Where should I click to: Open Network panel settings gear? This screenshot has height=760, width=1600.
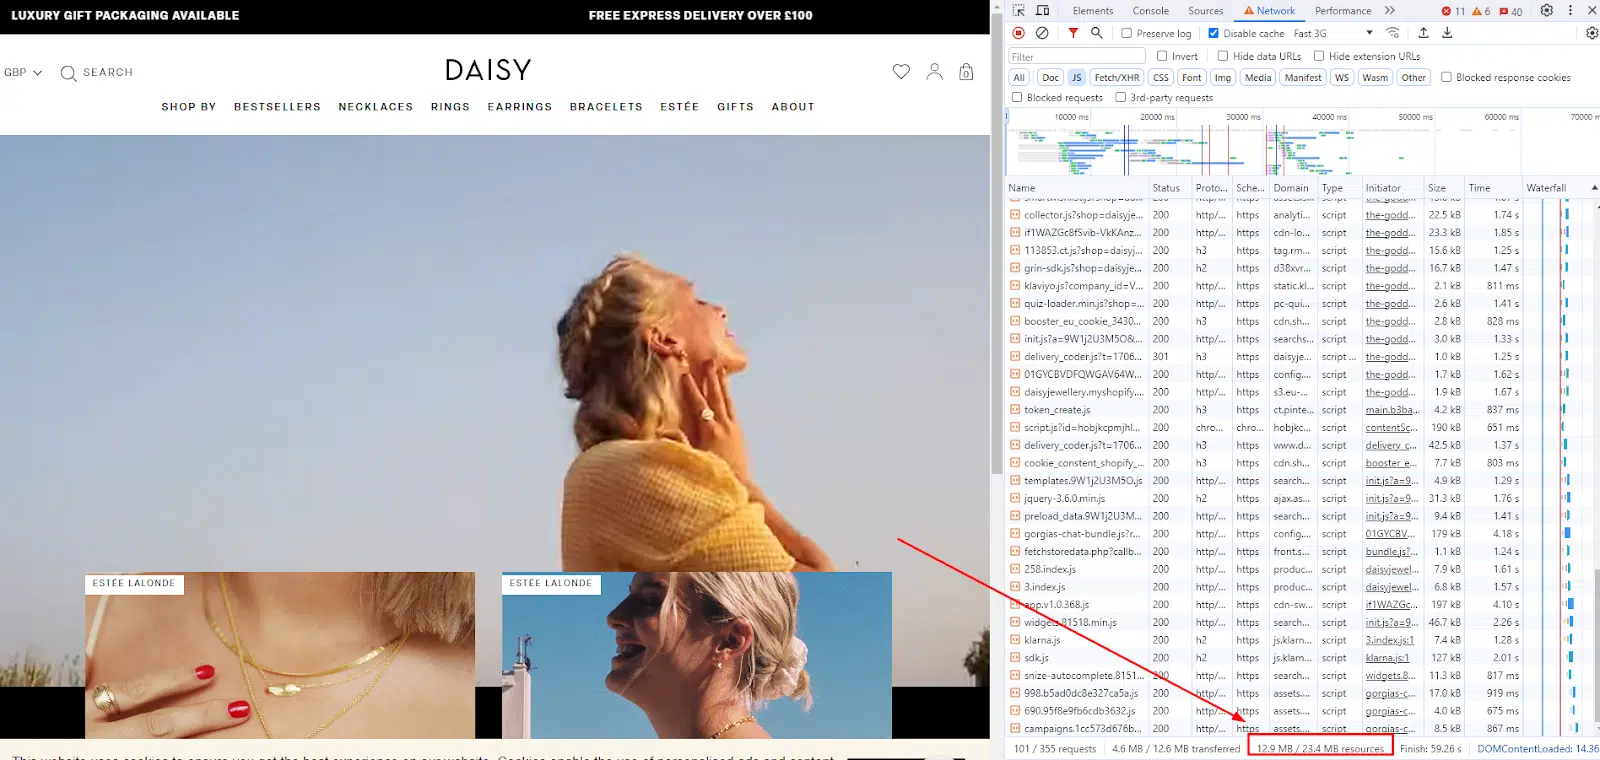click(1592, 33)
